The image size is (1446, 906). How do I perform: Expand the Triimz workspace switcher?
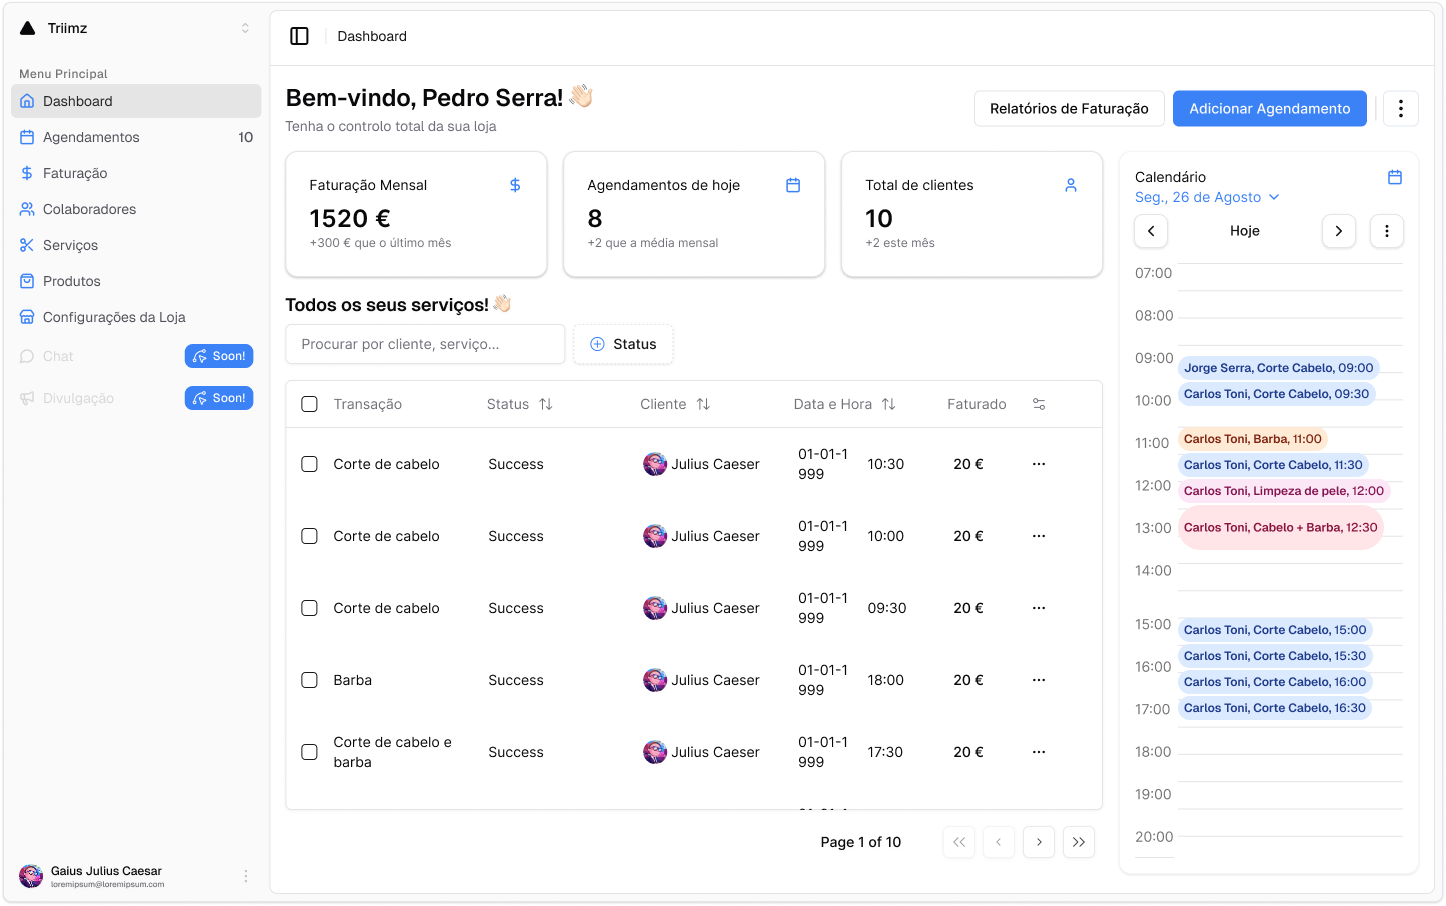245,28
